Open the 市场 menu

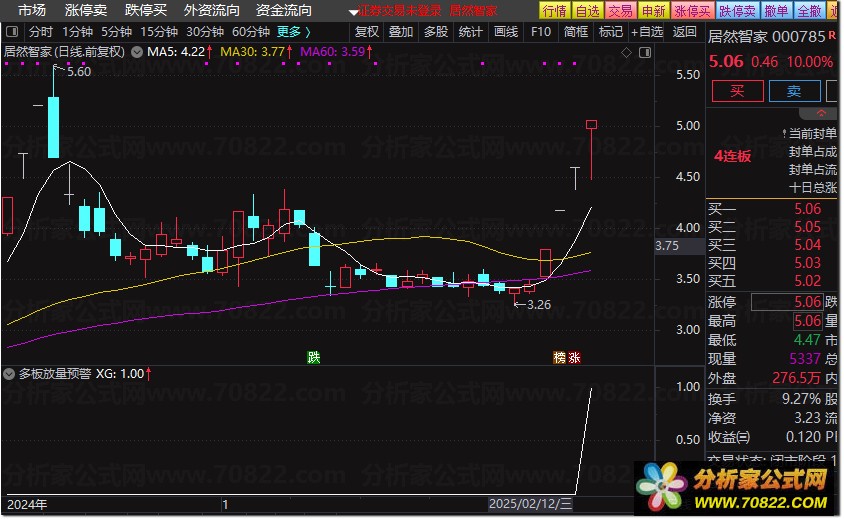coord(32,10)
